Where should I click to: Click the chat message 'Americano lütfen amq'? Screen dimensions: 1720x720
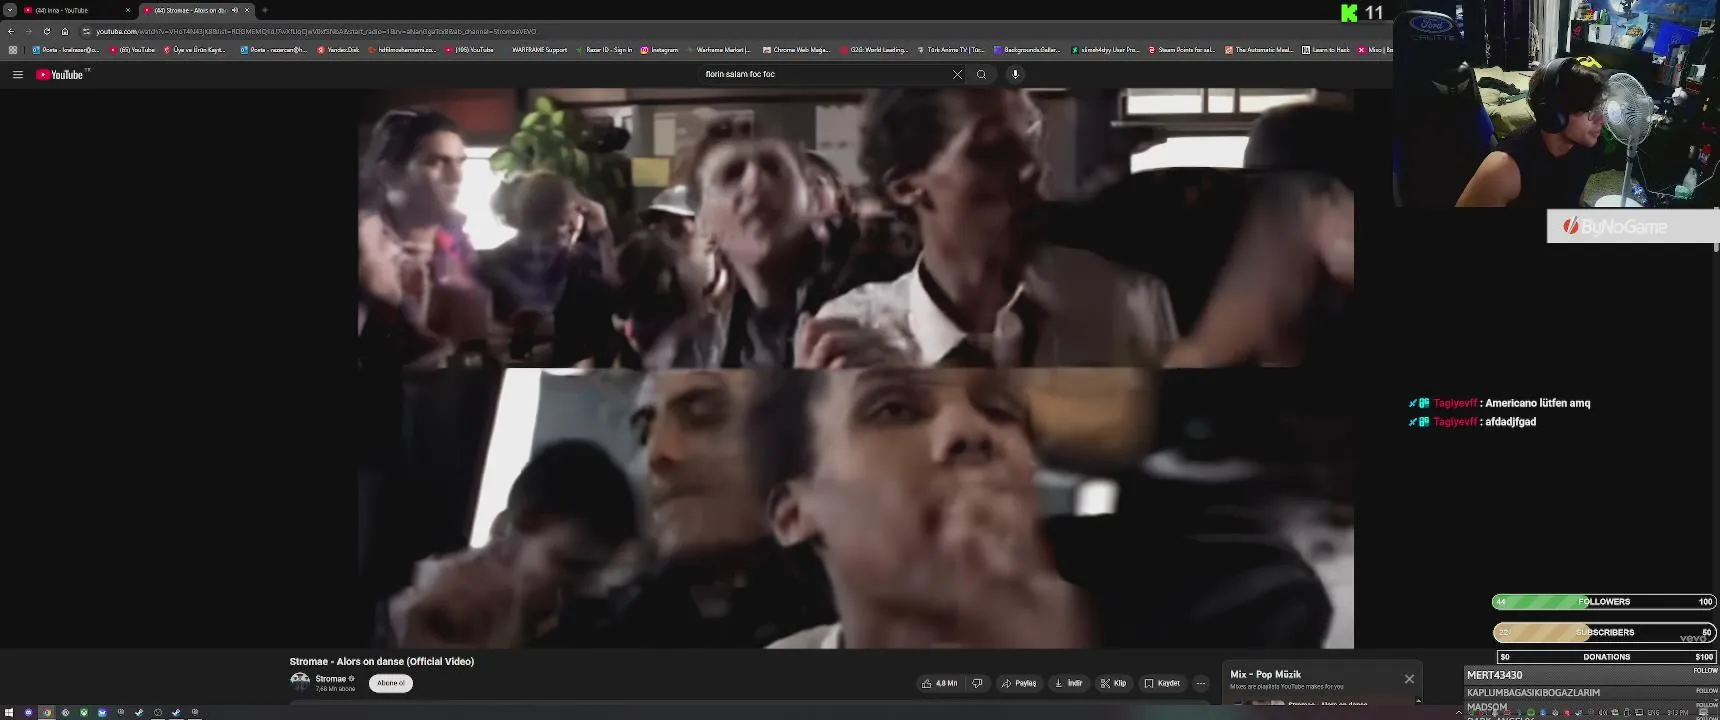click(1537, 403)
